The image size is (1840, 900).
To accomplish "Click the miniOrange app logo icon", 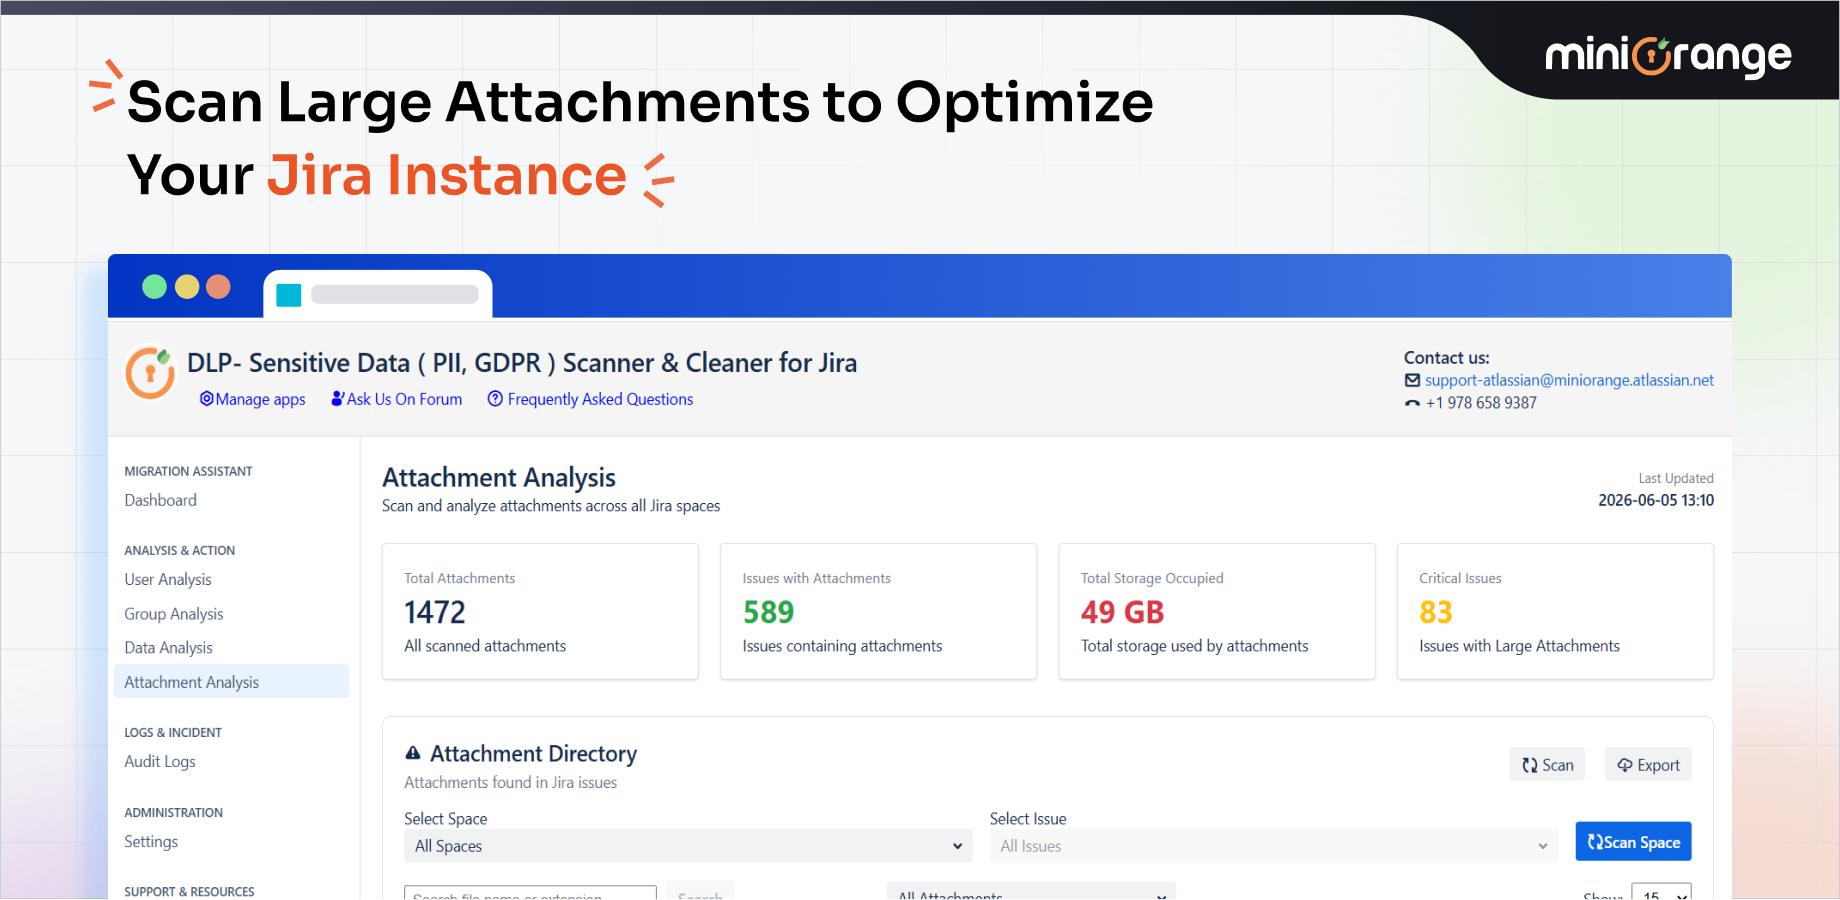I will pos(150,373).
